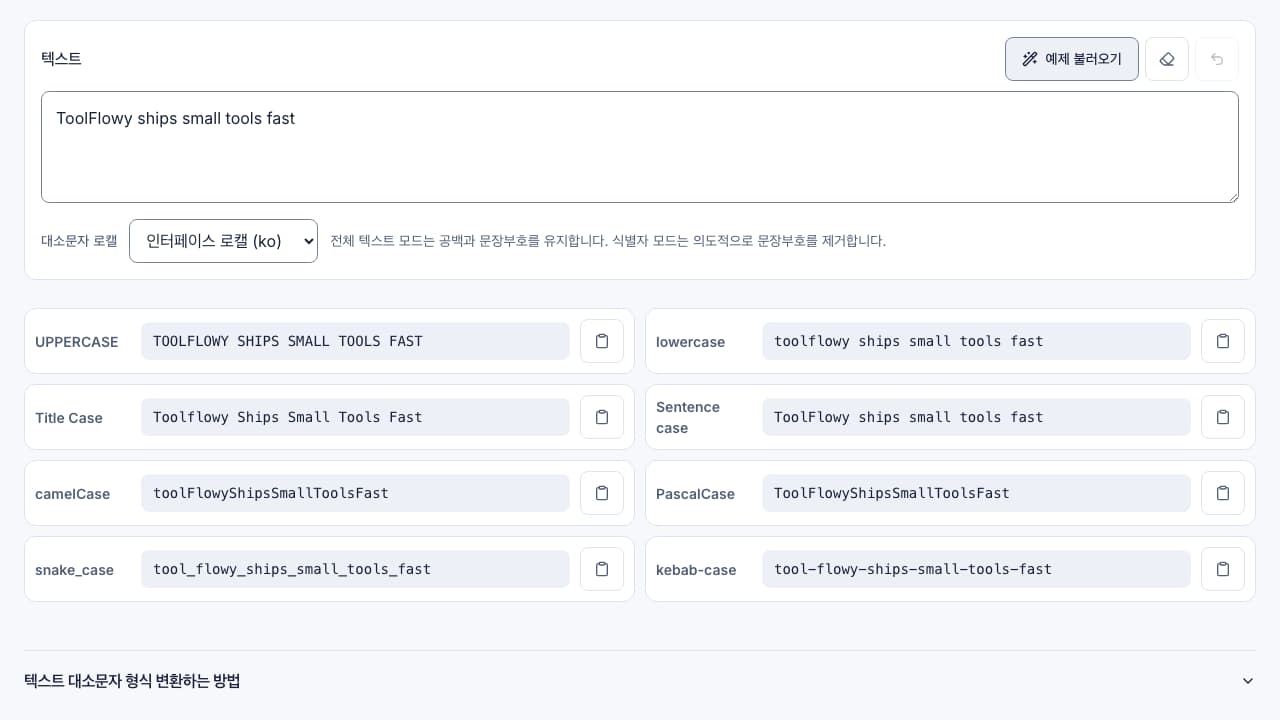The width and height of the screenshot is (1280, 720).
Task: Click the 텍스트 section label
Action: (x=61, y=59)
